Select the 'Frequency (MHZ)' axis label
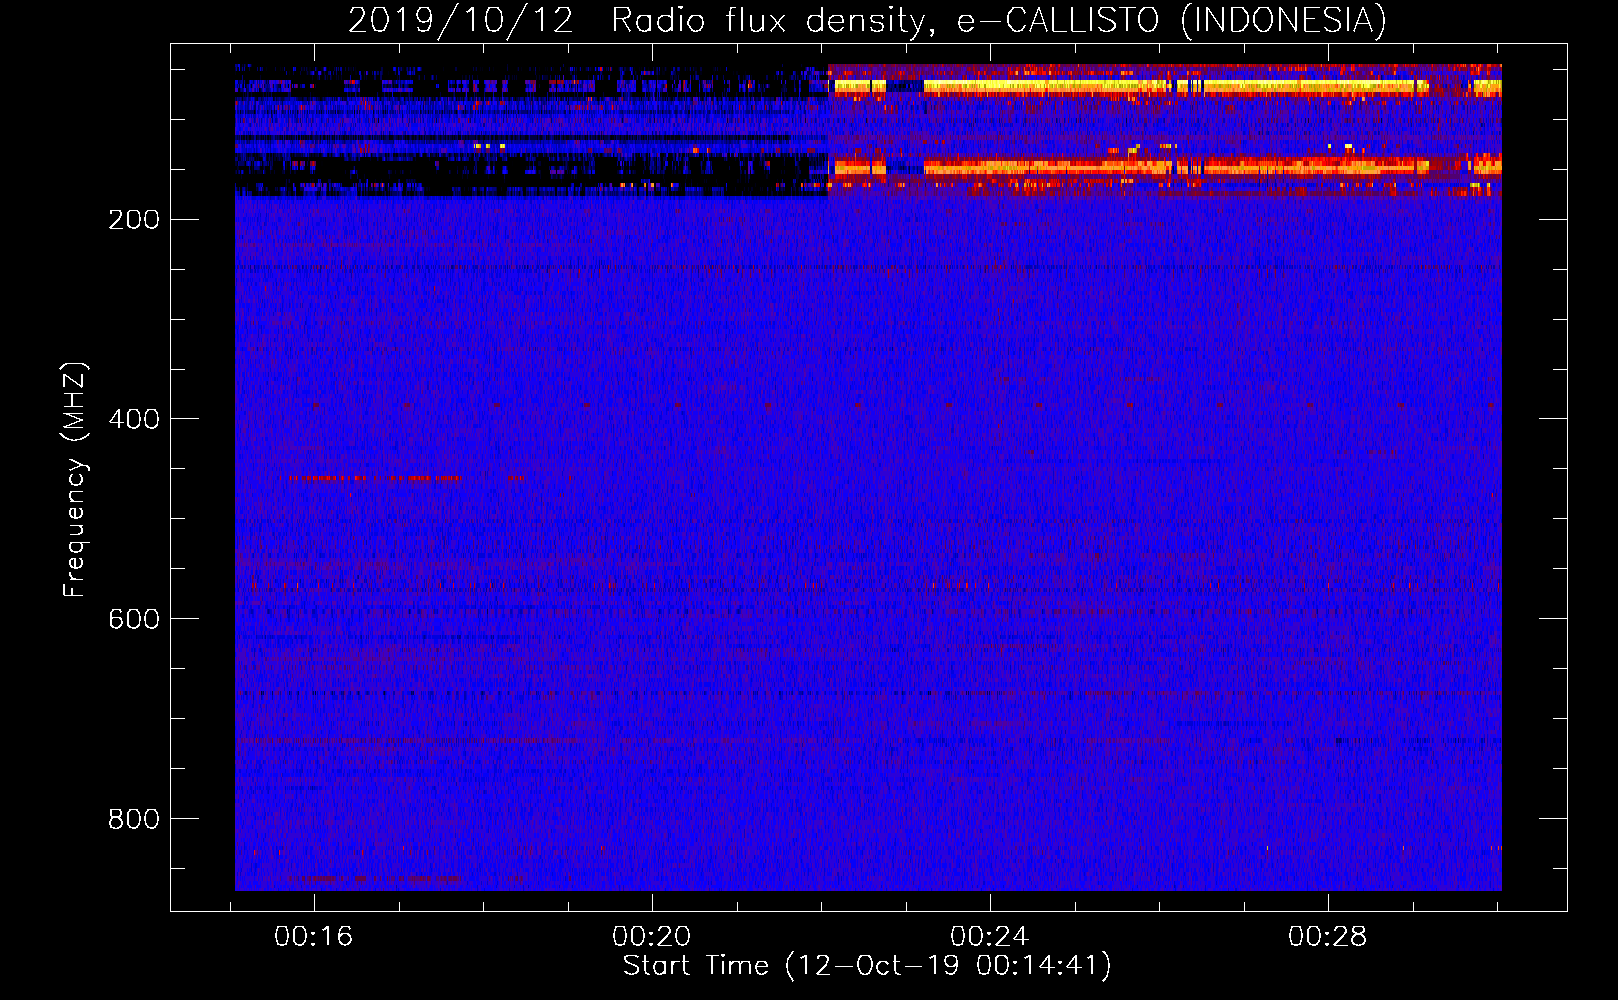The width and height of the screenshot is (1618, 1000). click(x=75, y=479)
